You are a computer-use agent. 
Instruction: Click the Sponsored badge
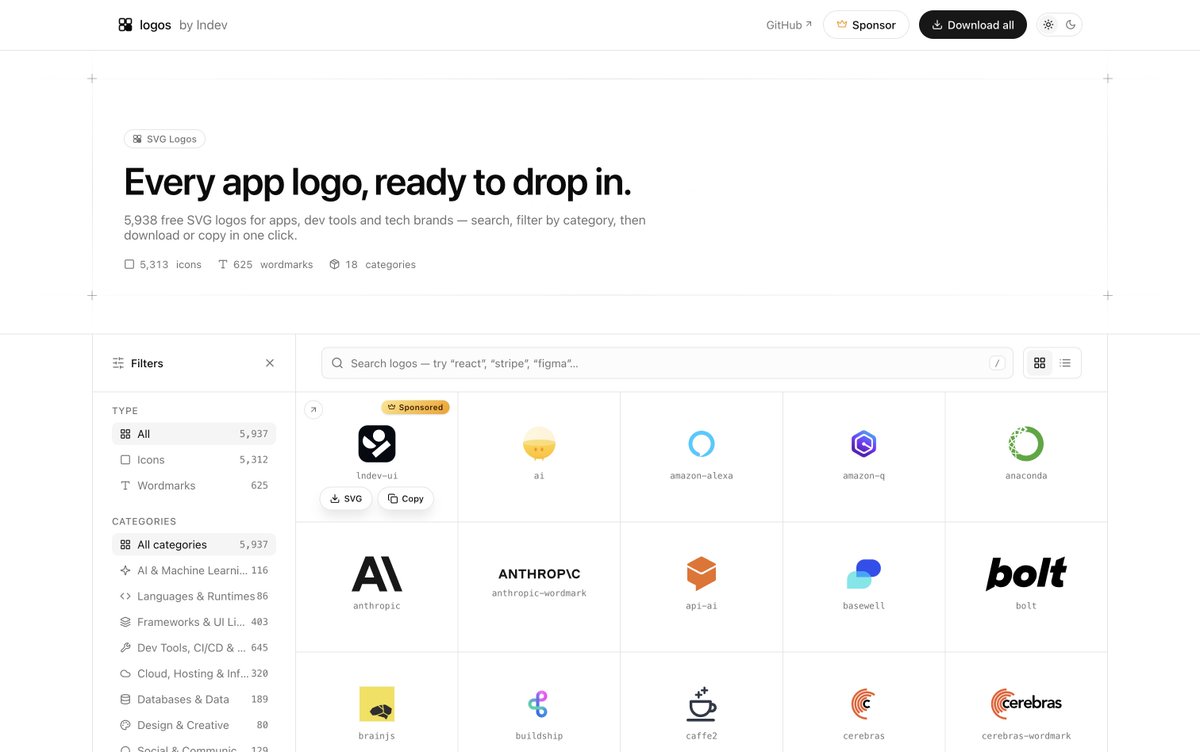415,407
